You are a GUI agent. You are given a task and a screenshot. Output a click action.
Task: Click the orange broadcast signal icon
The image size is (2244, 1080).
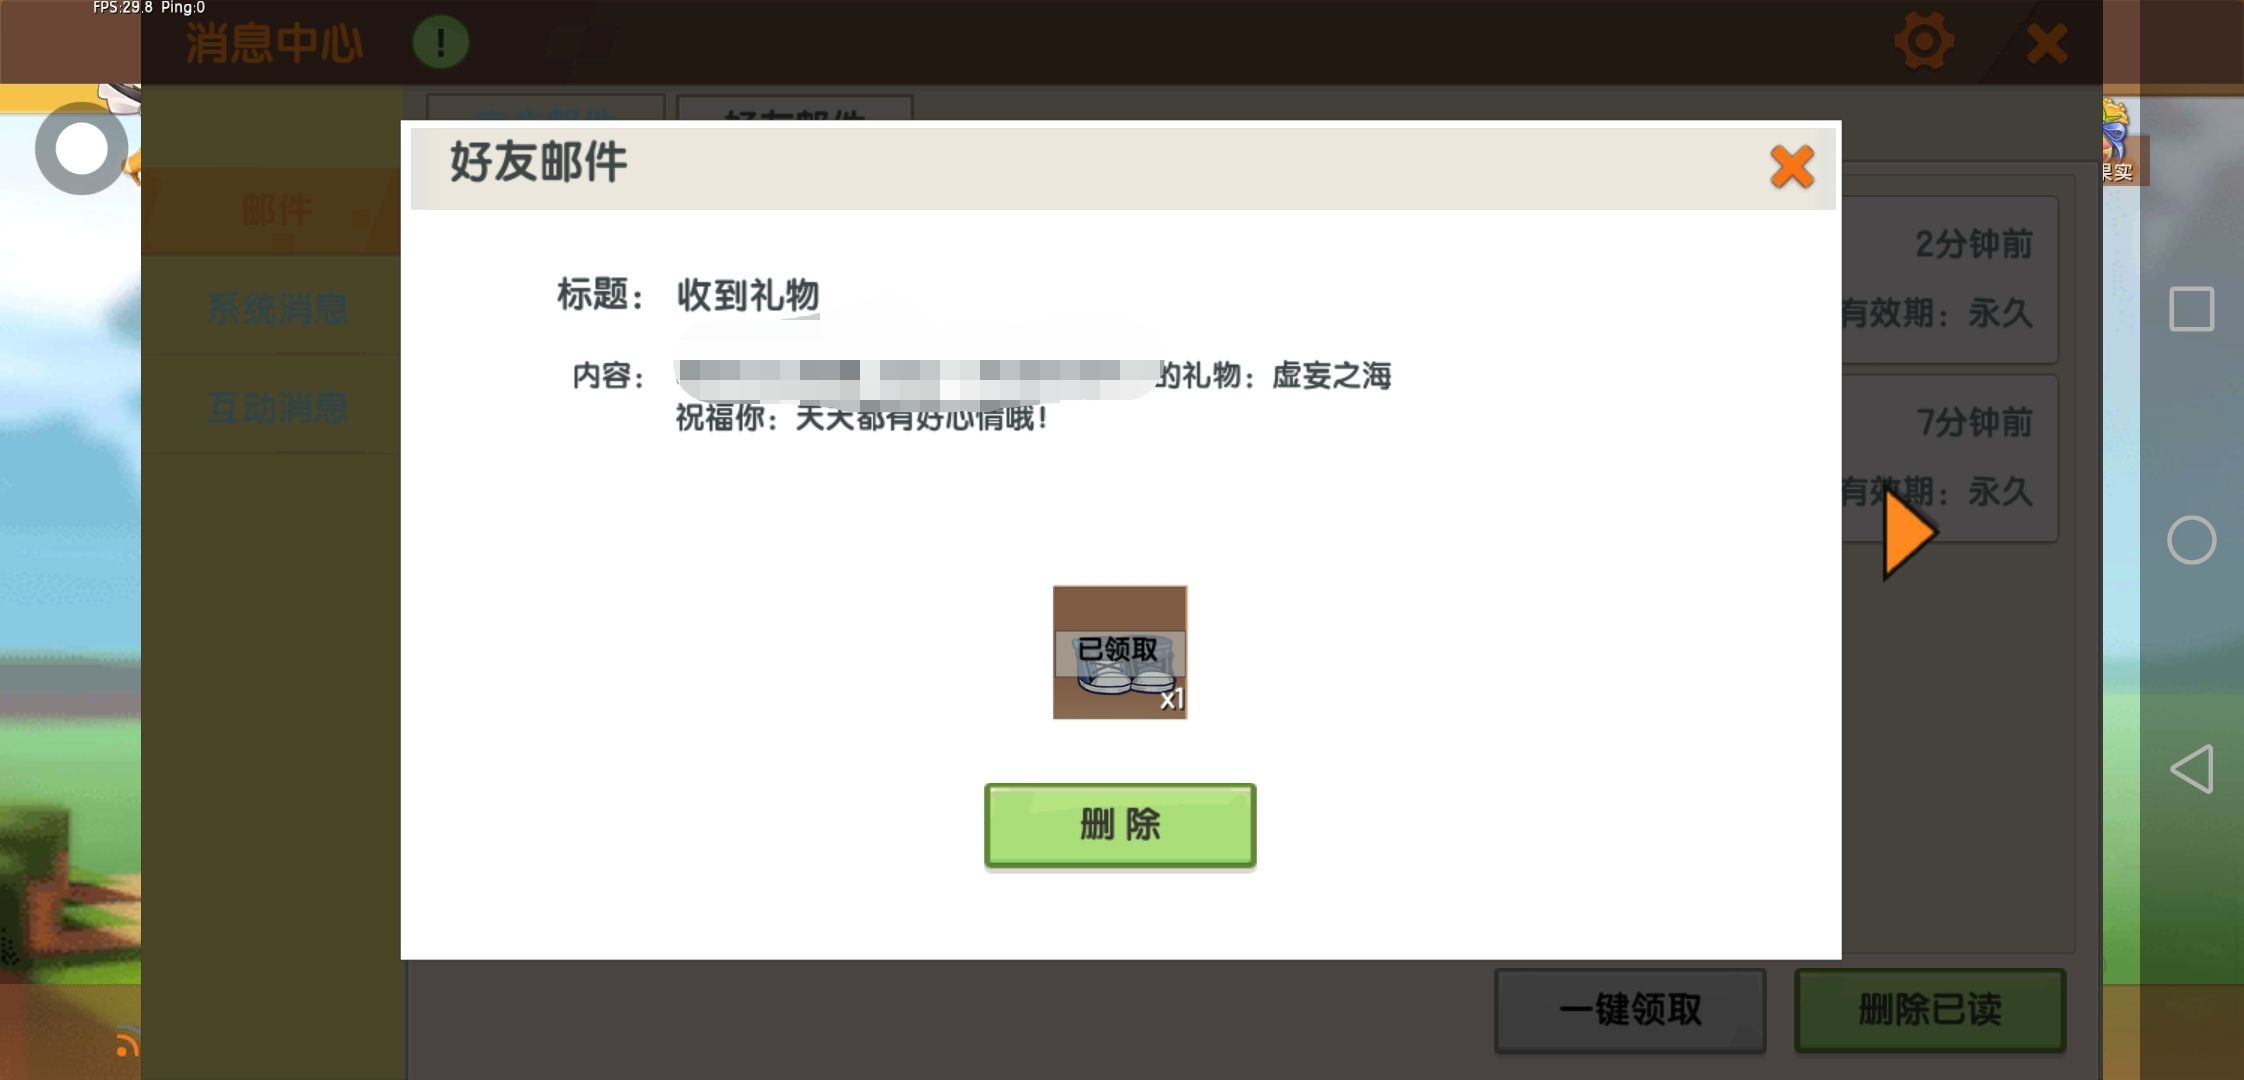[x=126, y=1043]
